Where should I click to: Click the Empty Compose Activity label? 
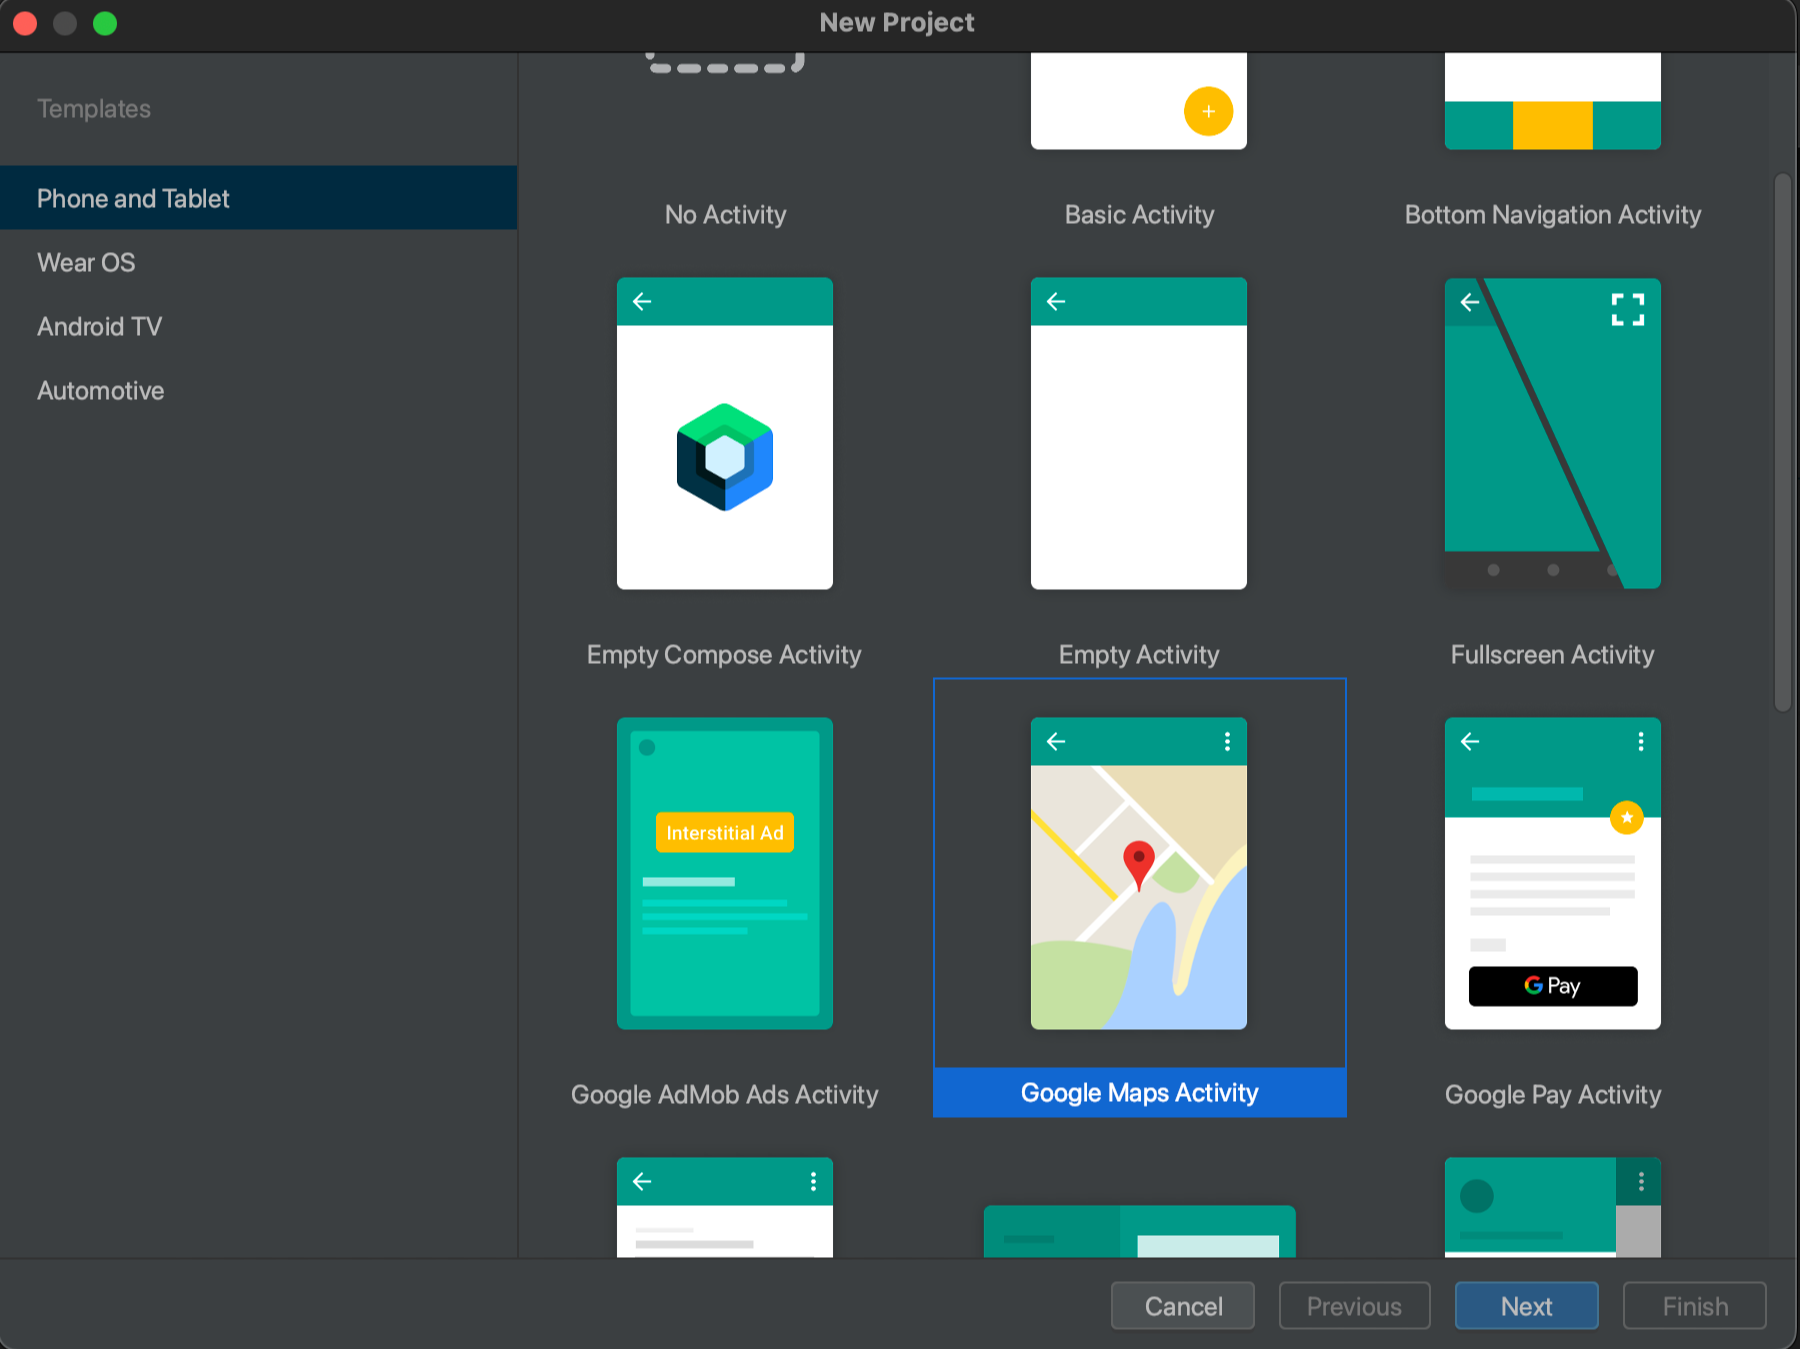point(724,654)
